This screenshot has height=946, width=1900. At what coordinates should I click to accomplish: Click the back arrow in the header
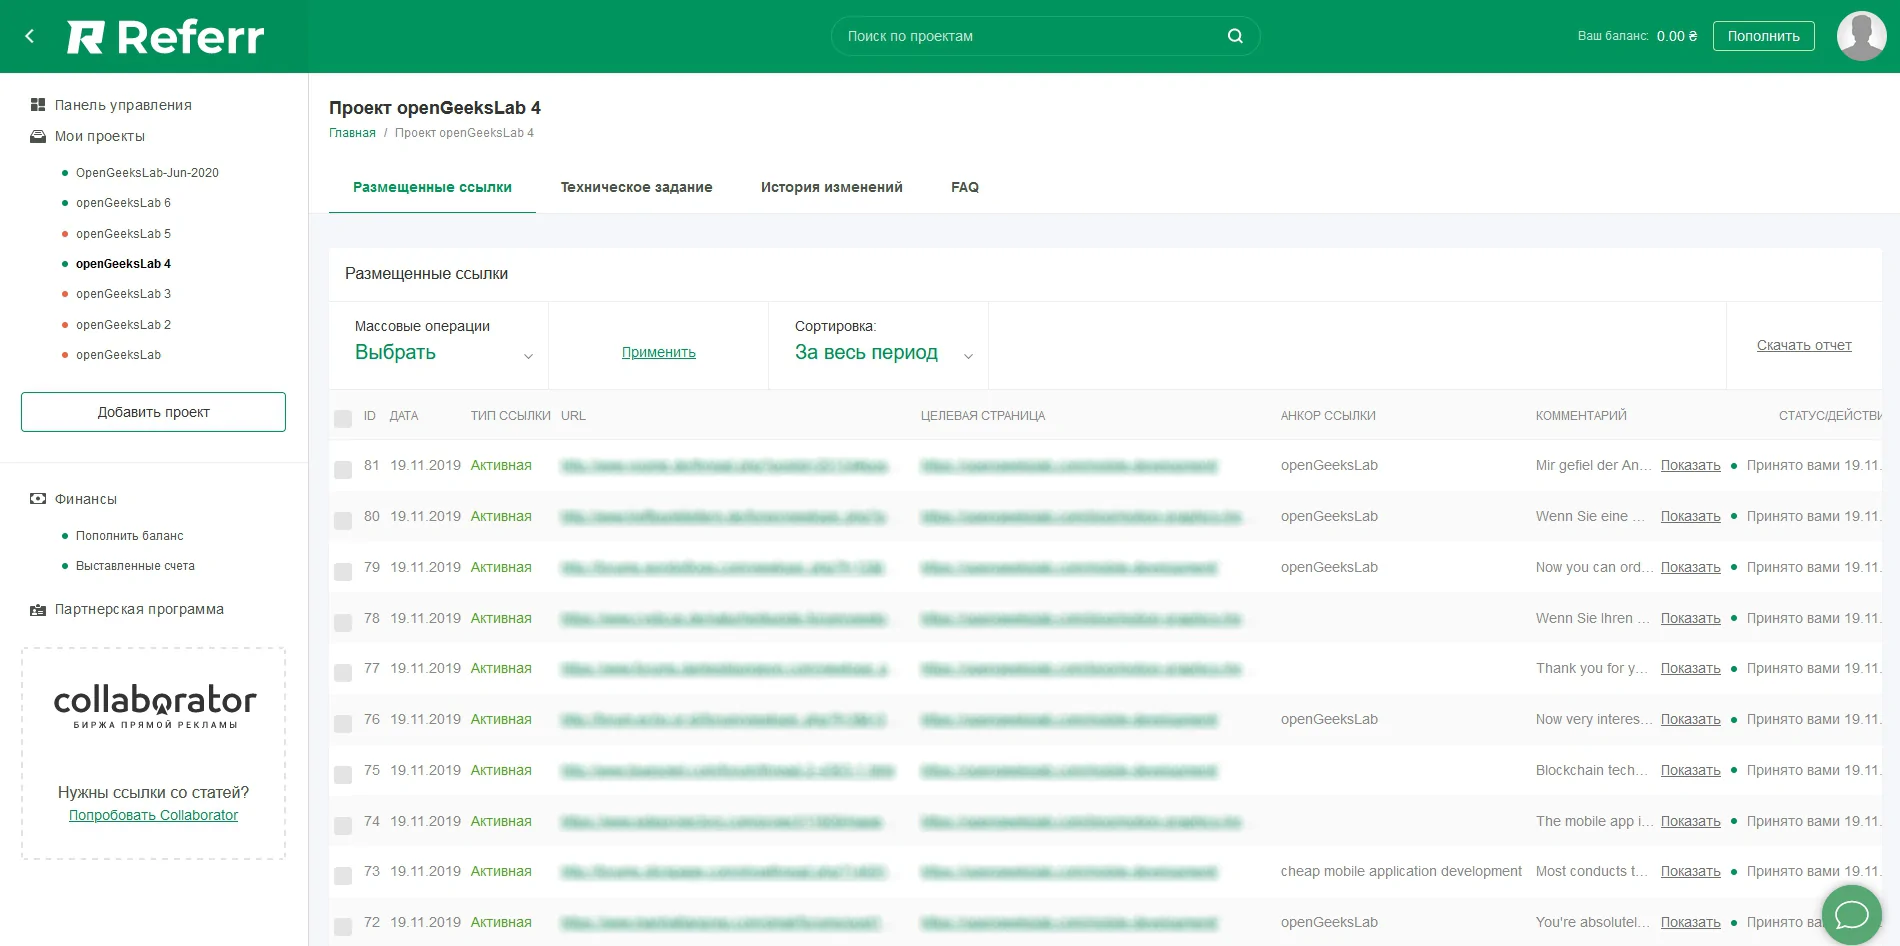30,36
